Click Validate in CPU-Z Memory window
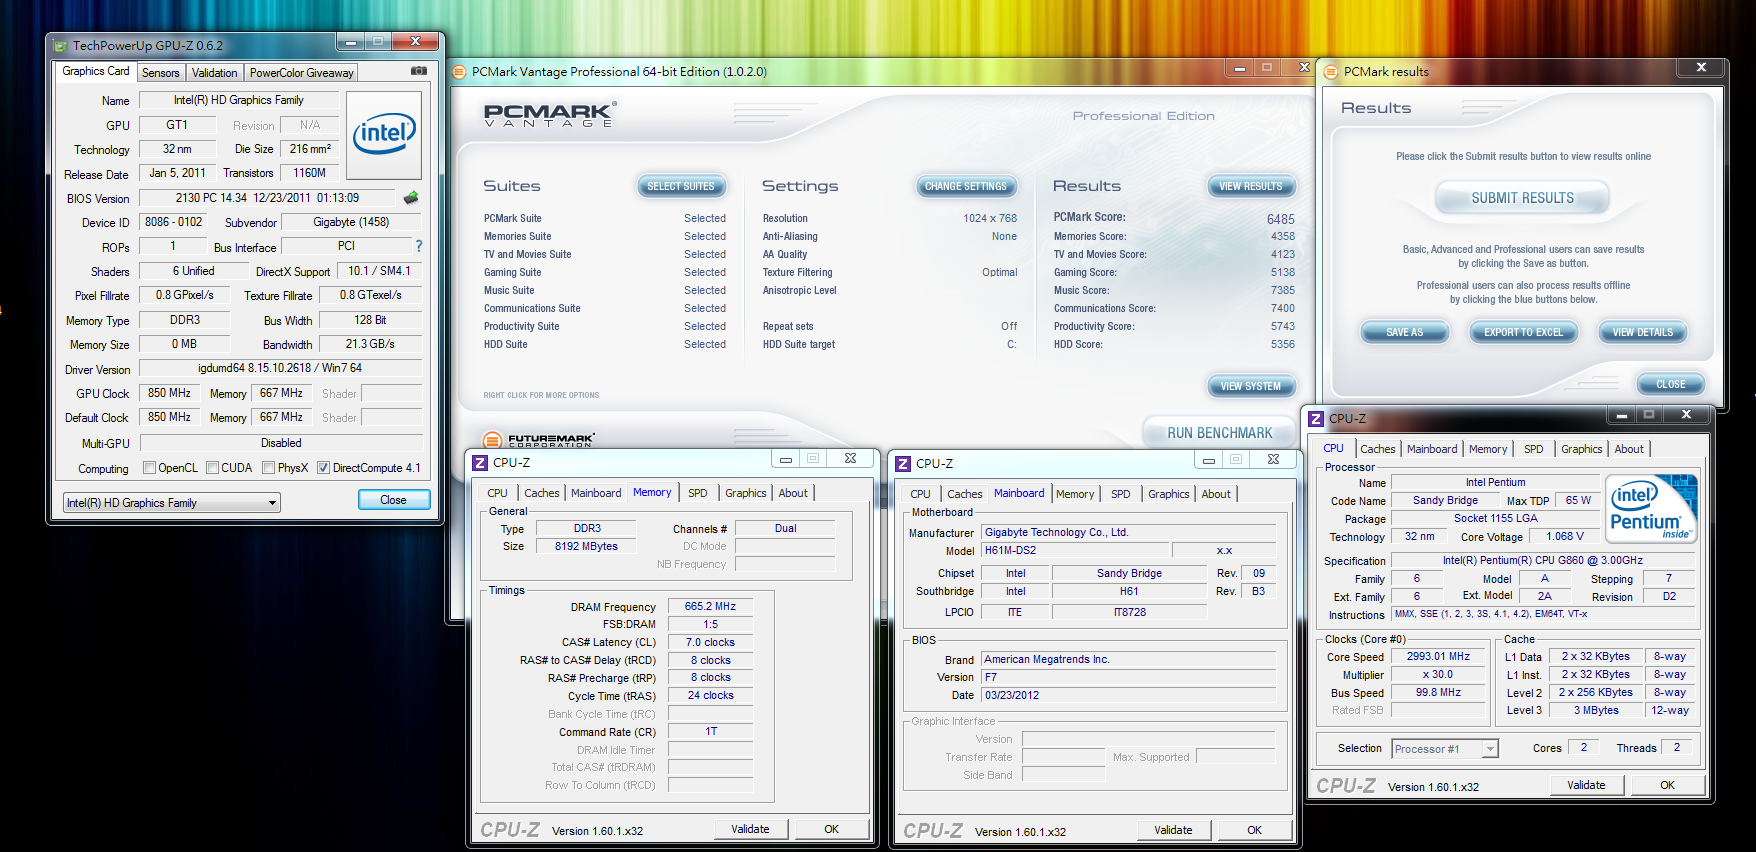The height and width of the screenshot is (852, 1756). [751, 829]
